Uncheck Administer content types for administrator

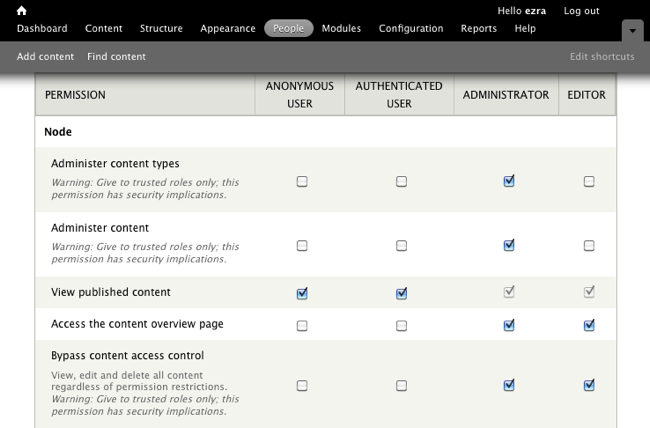click(x=509, y=182)
